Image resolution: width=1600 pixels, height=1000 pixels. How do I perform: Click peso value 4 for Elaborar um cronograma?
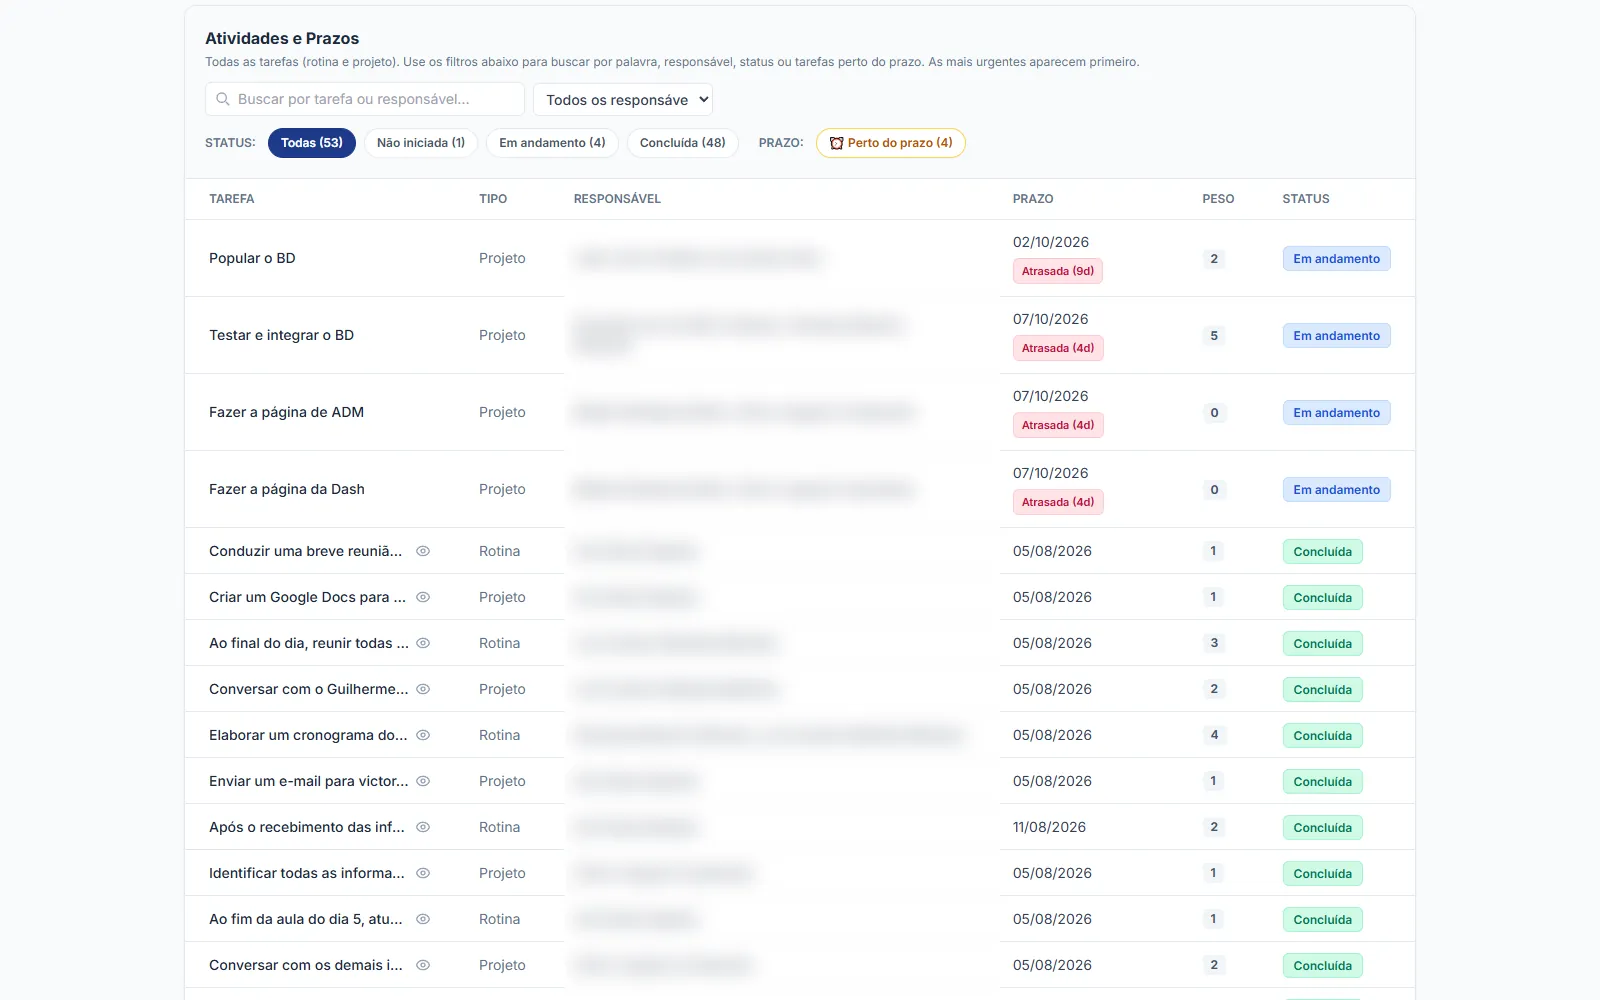tap(1214, 735)
